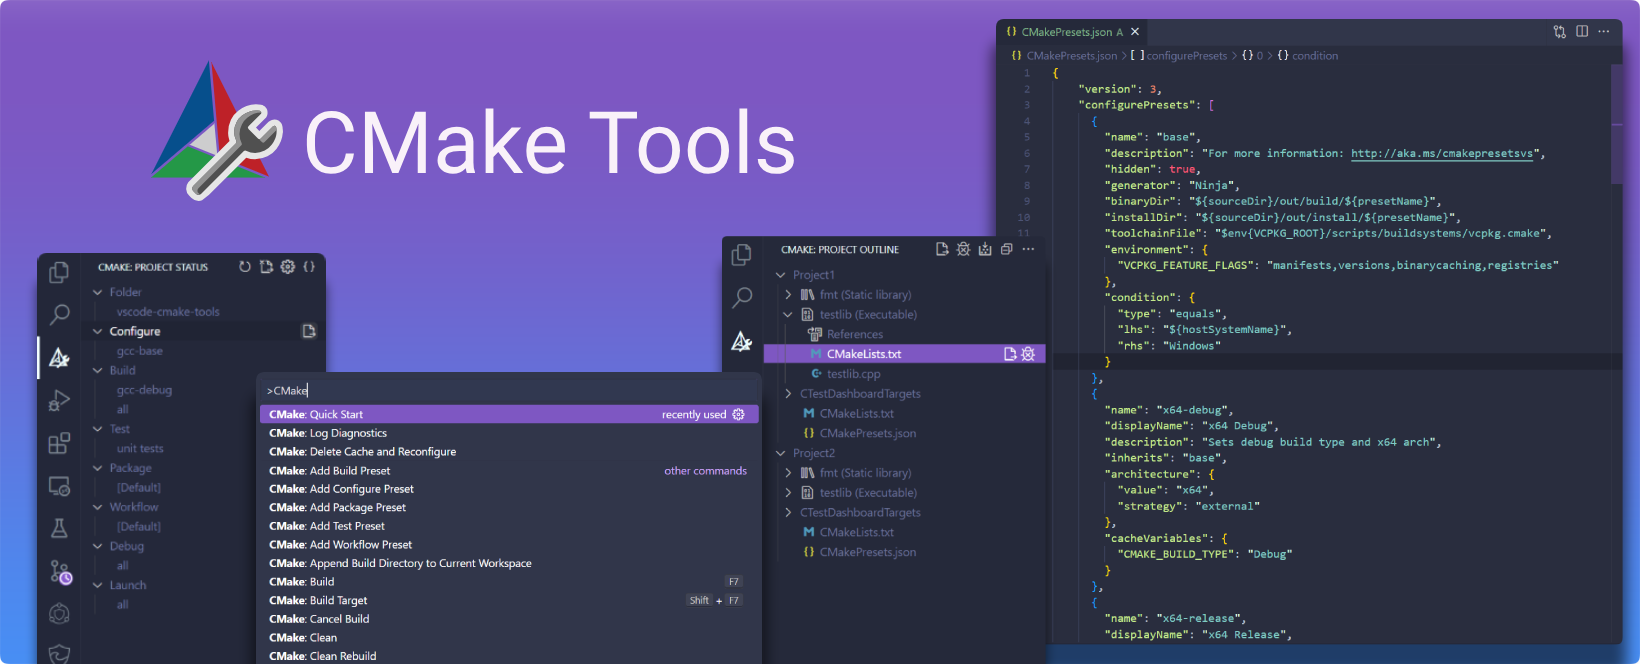Collapse the Configure section in Project Status
Image resolution: width=1640 pixels, height=664 pixels.
pyautogui.click(x=98, y=331)
